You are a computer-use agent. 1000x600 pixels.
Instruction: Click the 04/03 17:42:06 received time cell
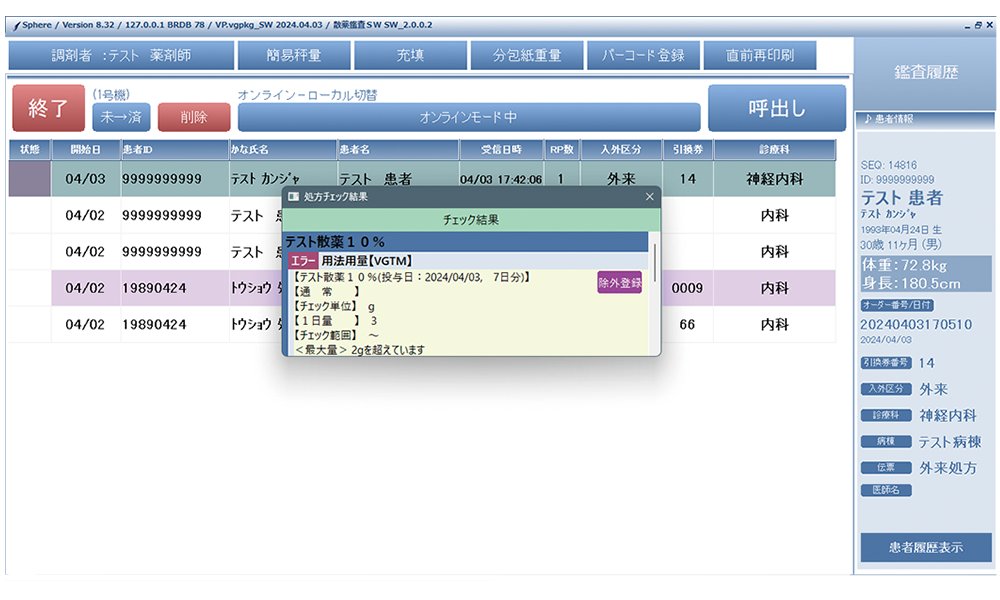tap(501, 180)
